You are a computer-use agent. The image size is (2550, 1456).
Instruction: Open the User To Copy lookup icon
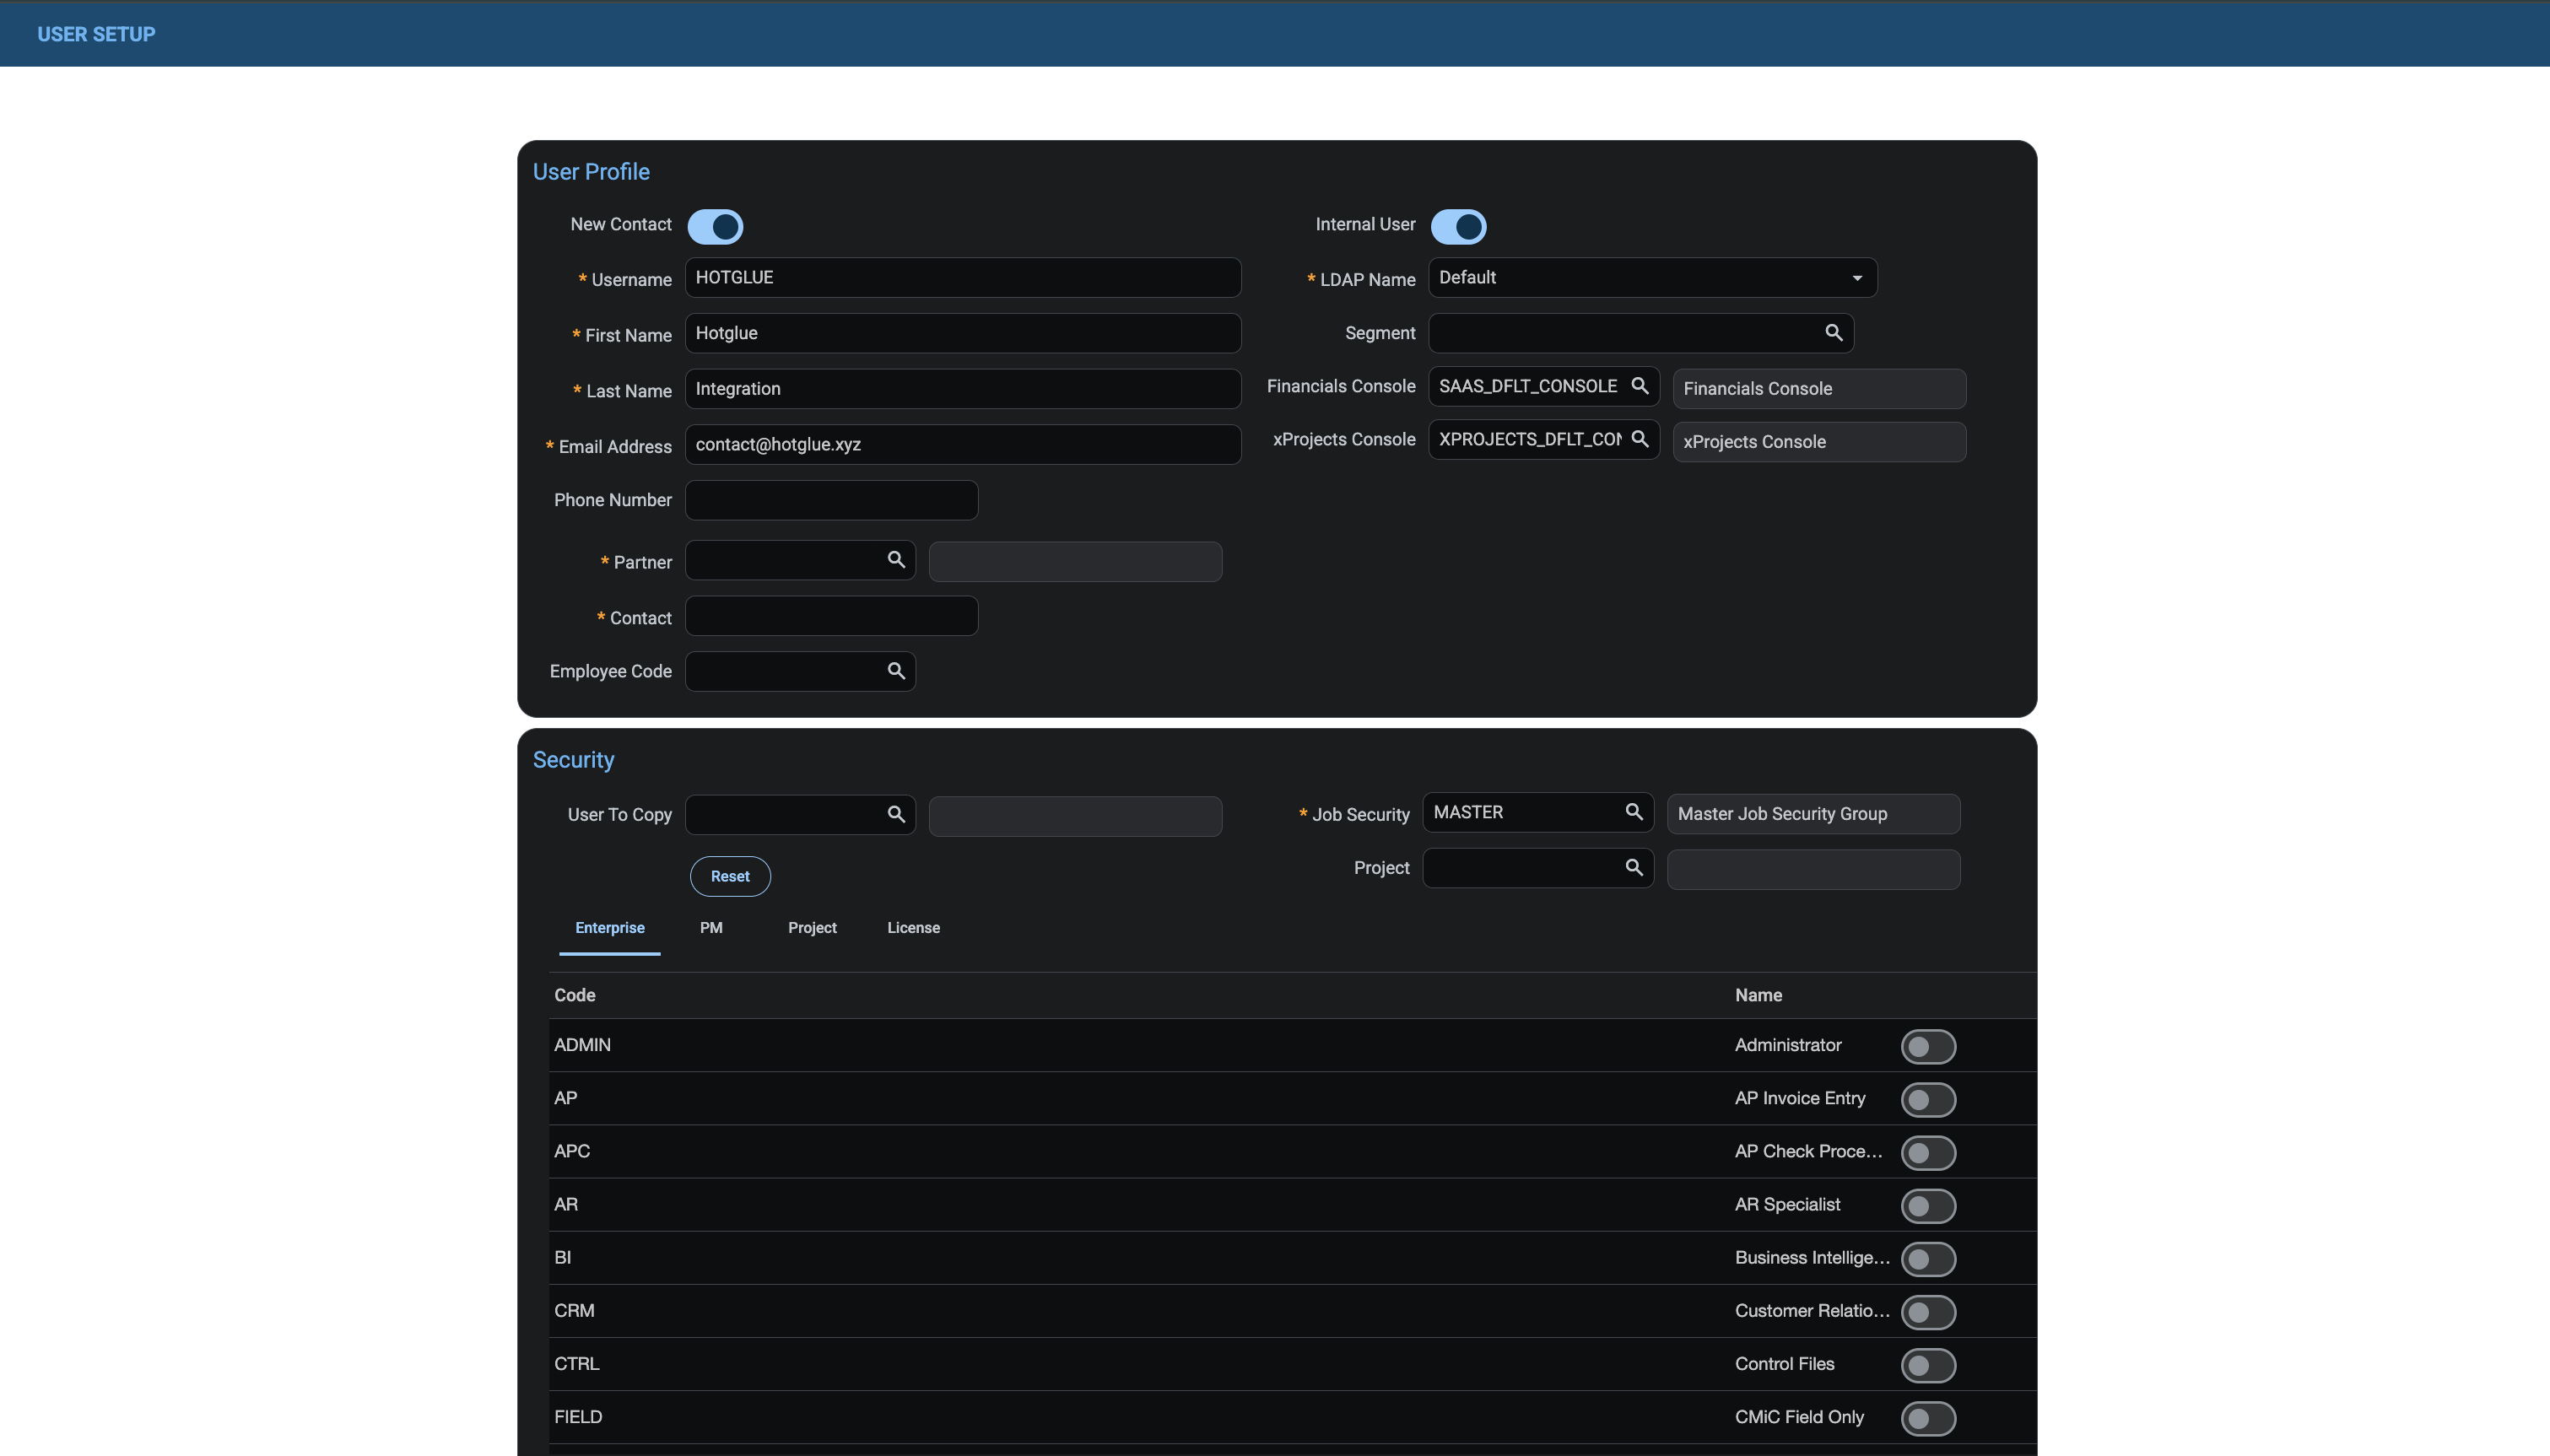pos(896,814)
